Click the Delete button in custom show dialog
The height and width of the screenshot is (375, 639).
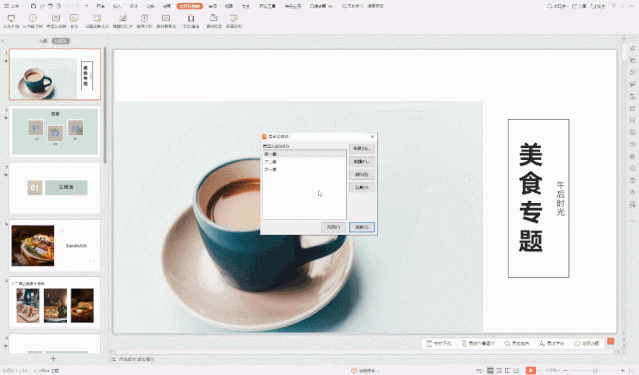[361, 174]
